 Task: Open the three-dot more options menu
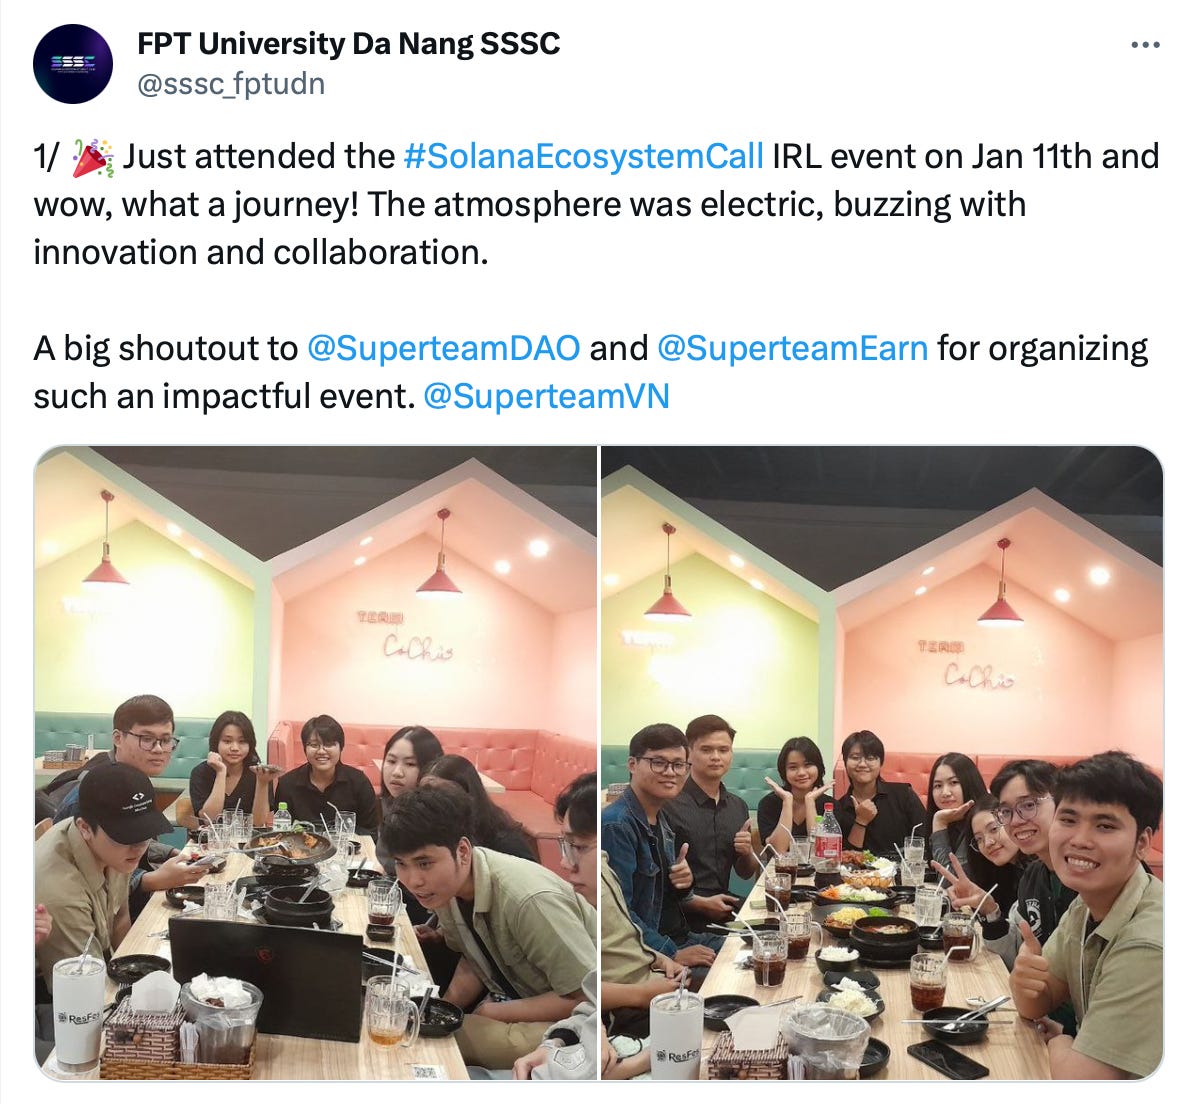(x=1144, y=46)
